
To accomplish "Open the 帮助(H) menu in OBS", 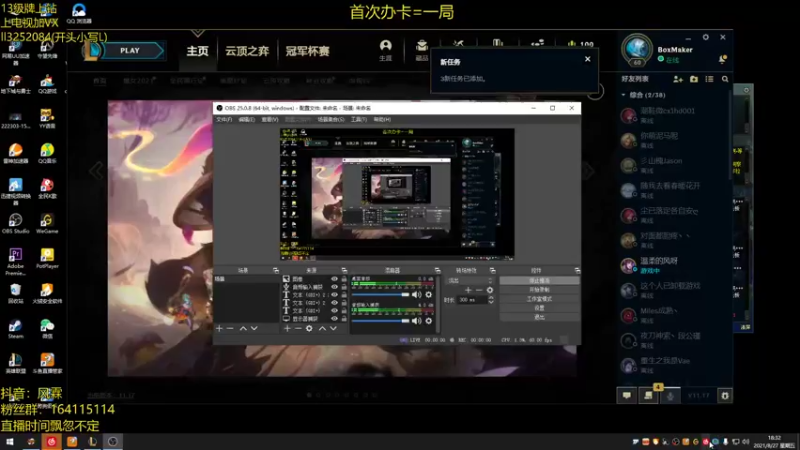I will pyautogui.click(x=382, y=119).
